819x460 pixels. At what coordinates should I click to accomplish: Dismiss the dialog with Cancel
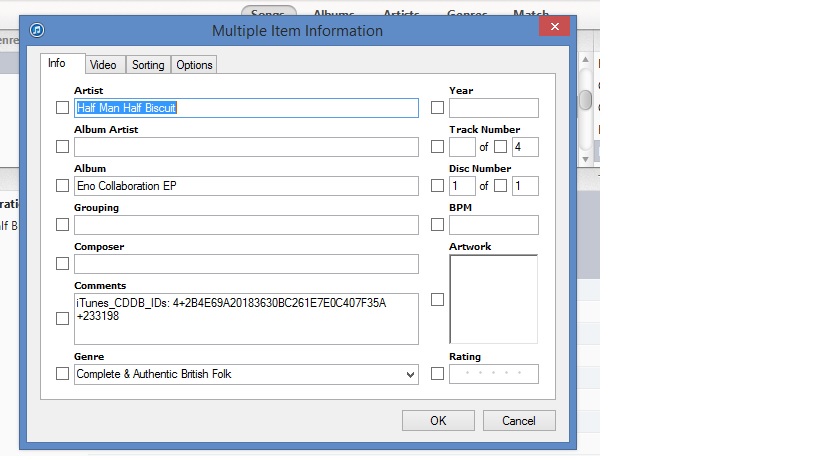pyautogui.click(x=519, y=421)
